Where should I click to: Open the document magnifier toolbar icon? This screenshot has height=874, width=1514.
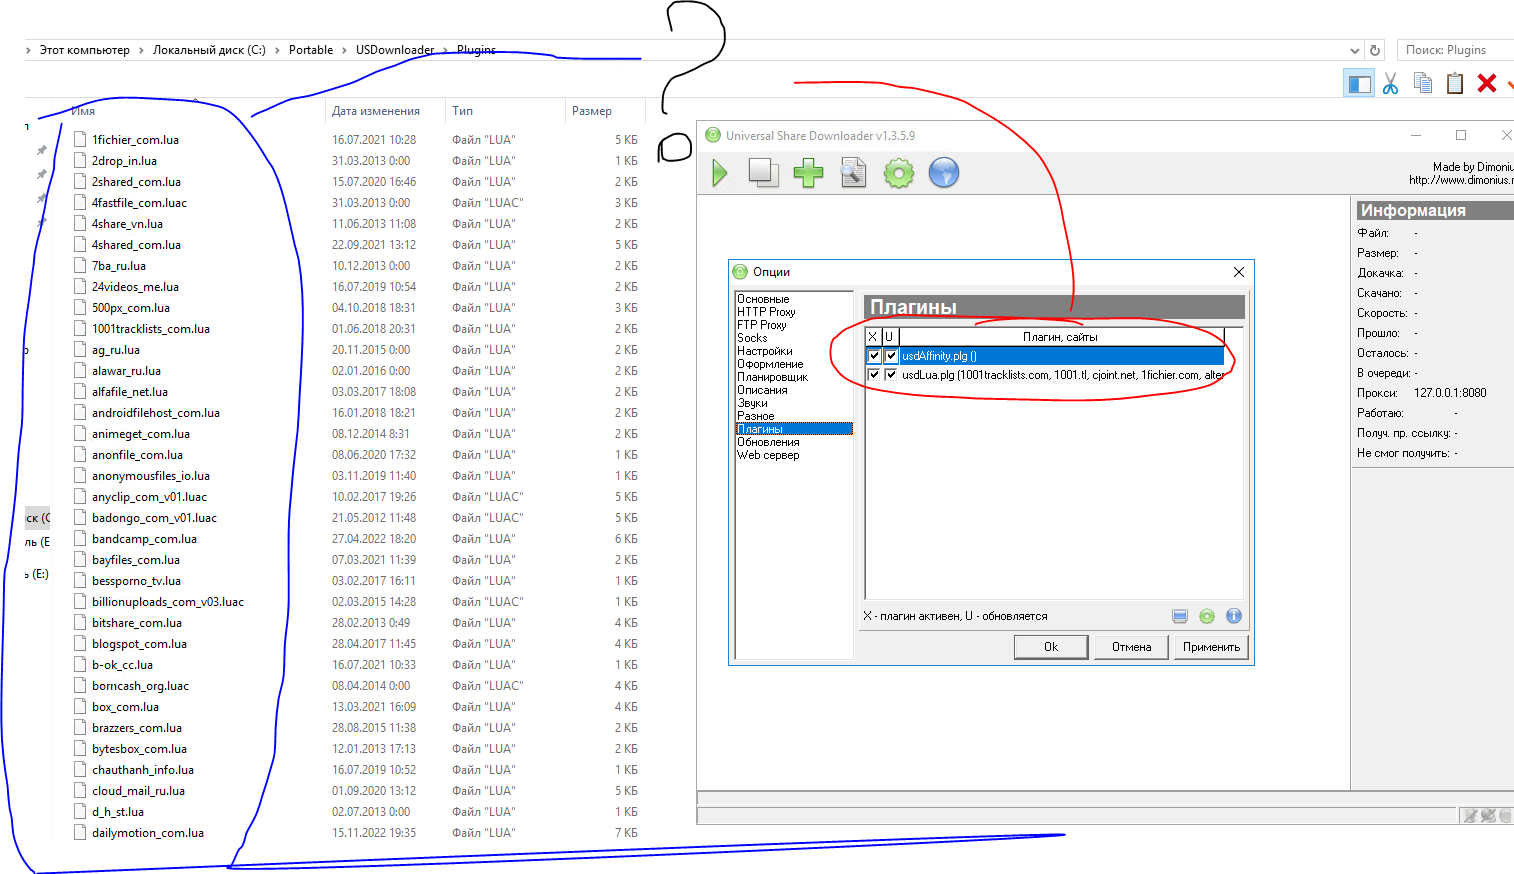[x=853, y=173]
